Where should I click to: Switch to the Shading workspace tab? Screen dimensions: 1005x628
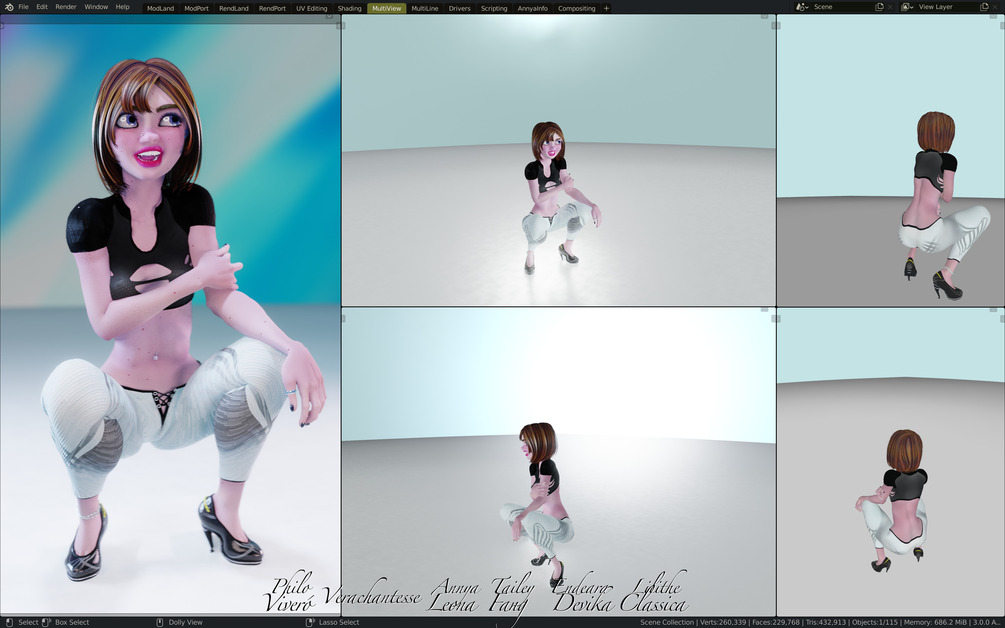349,8
